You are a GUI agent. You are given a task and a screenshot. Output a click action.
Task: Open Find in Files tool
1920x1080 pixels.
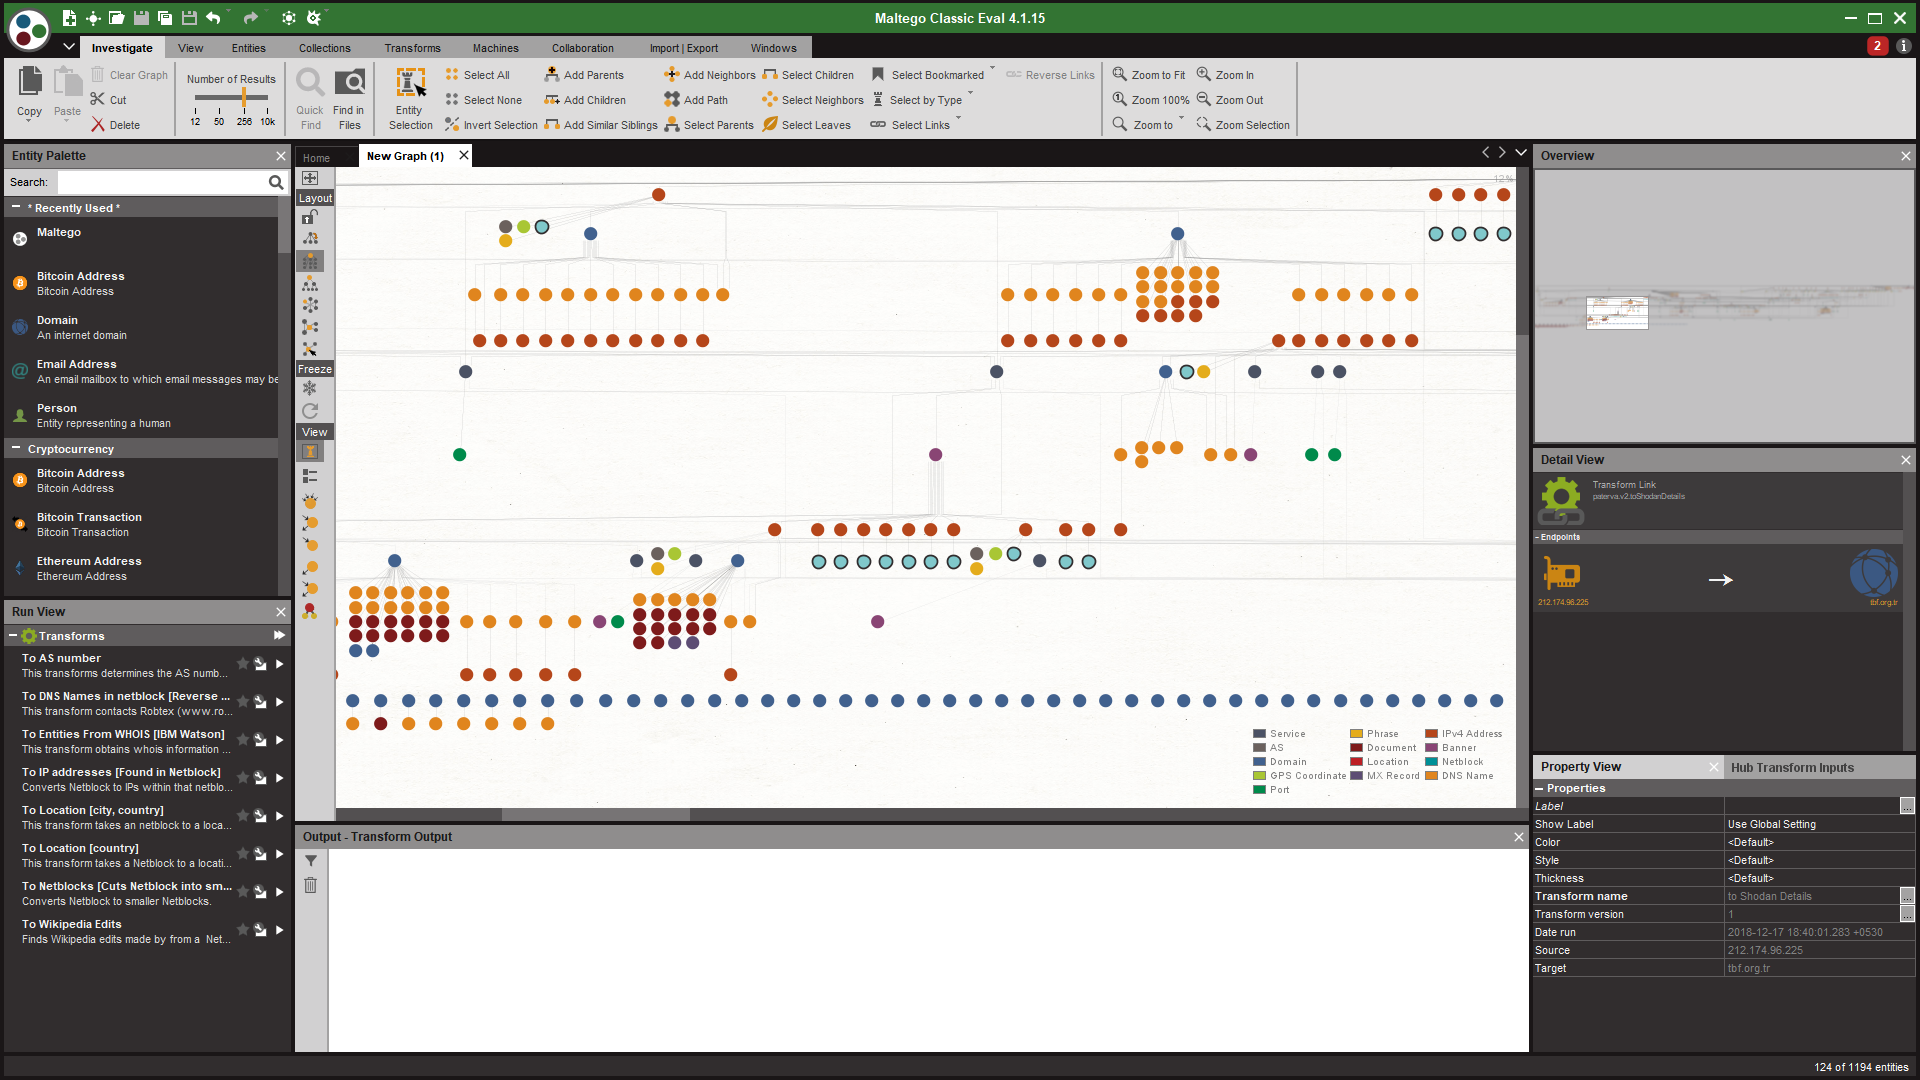(349, 97)
